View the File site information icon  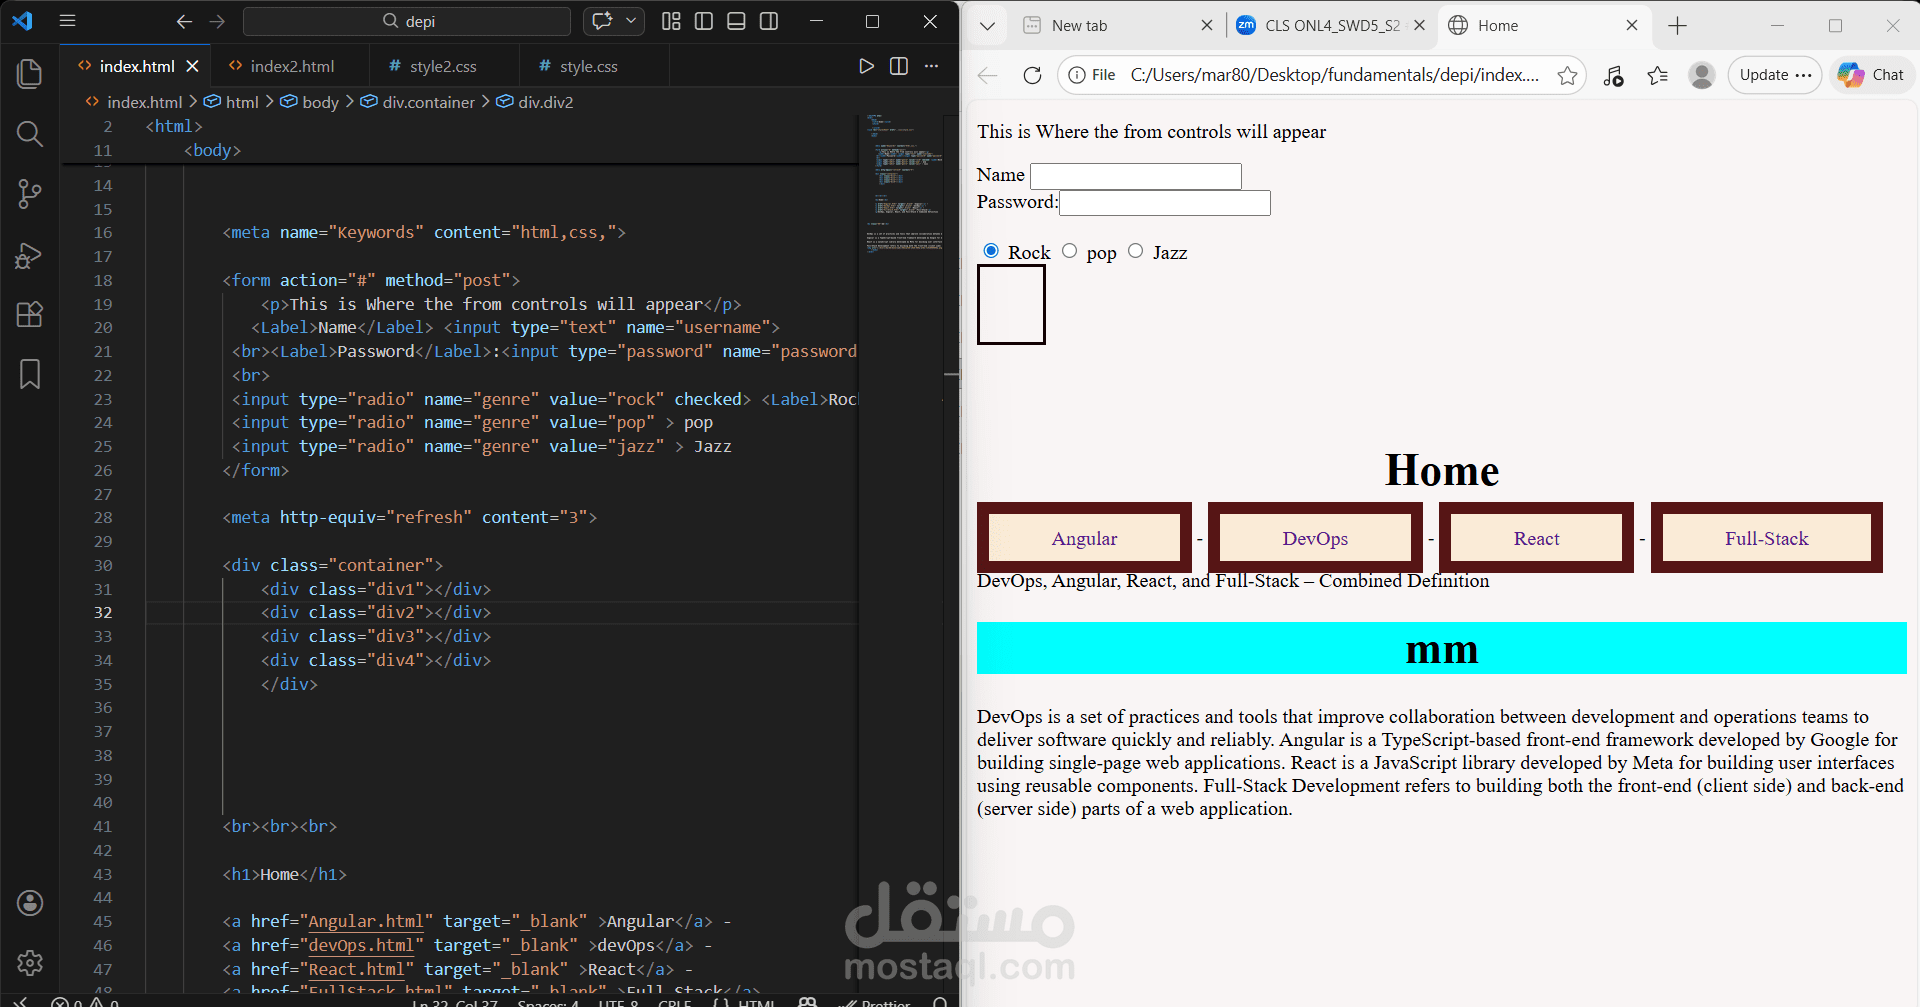(x=1092, y=75)
